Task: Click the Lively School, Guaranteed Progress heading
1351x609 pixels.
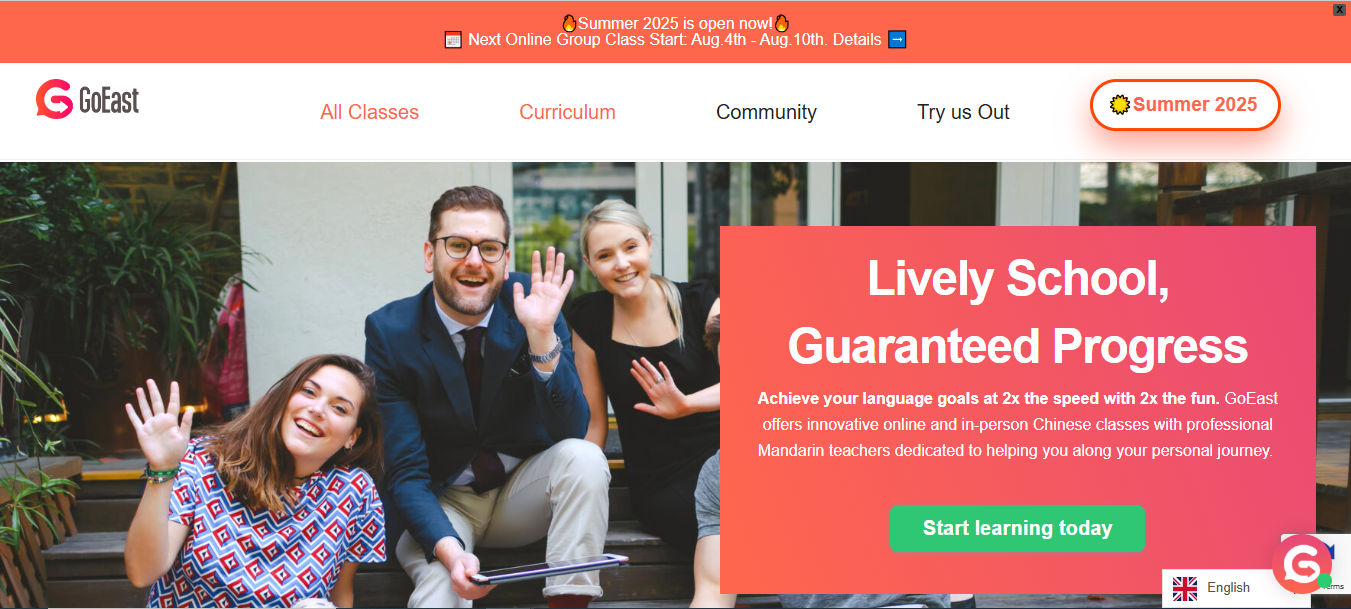Action: 1018,312
